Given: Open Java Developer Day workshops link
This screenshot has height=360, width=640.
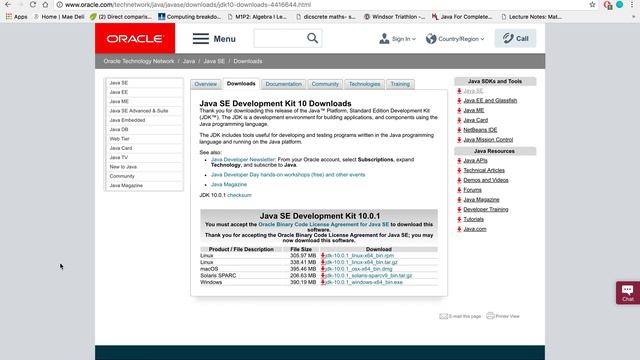Looking at the screenshot, I should (x=288, y=175).
